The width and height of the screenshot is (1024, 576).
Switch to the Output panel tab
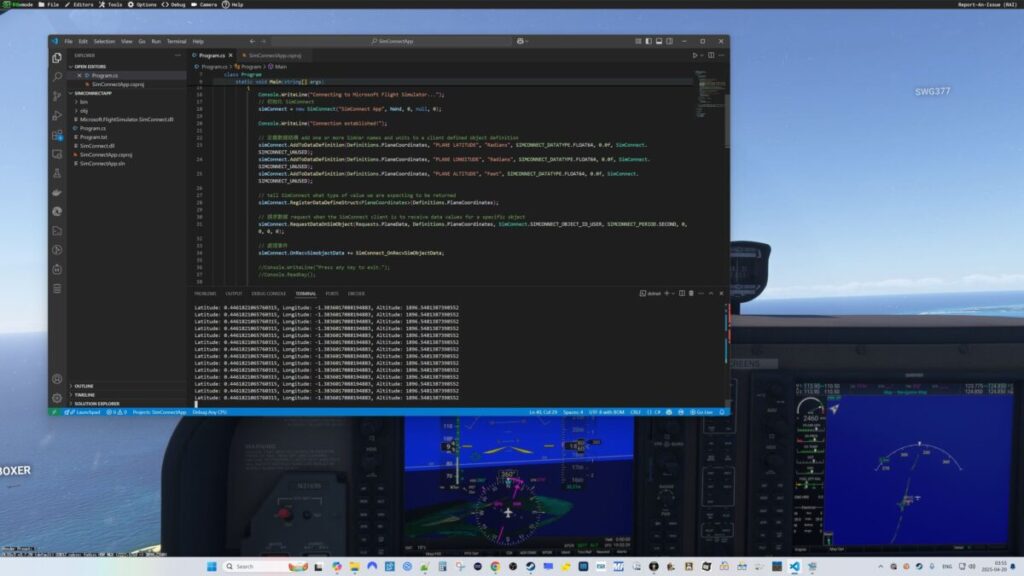pyautogui.click(x=233, y=294)
